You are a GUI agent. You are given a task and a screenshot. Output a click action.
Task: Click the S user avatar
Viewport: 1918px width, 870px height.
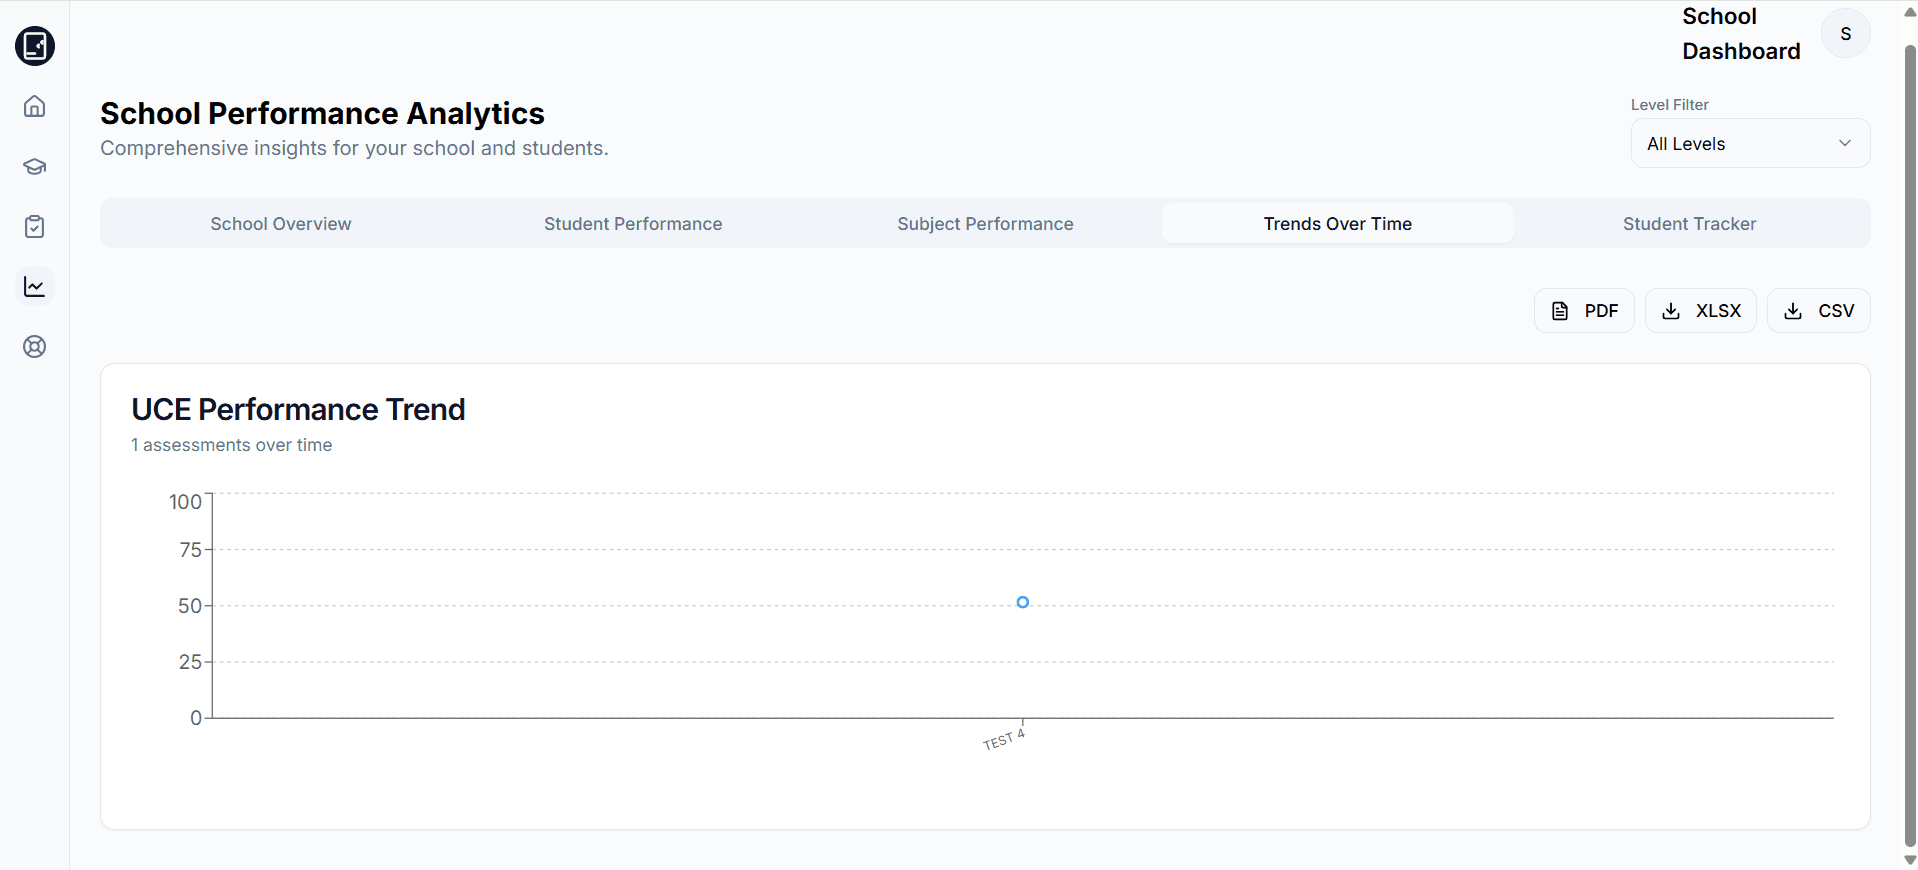click(x=1845, y=34)
